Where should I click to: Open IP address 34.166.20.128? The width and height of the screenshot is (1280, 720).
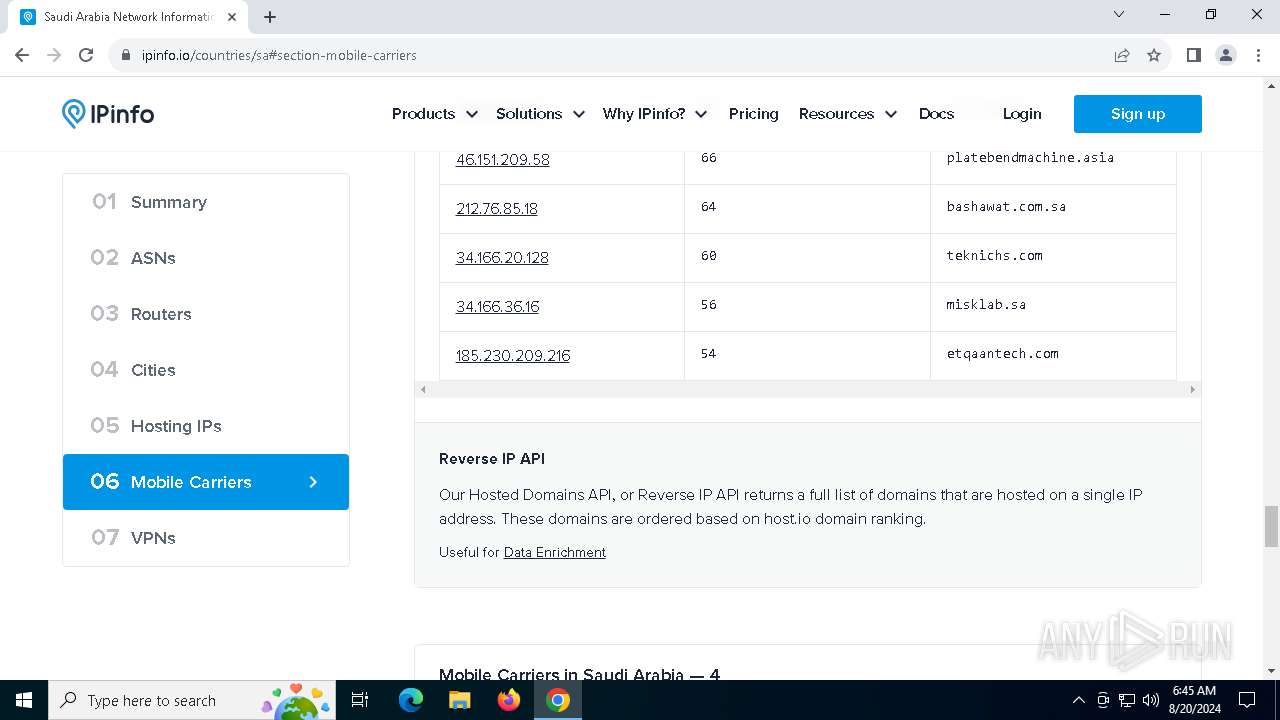[502, 258]
